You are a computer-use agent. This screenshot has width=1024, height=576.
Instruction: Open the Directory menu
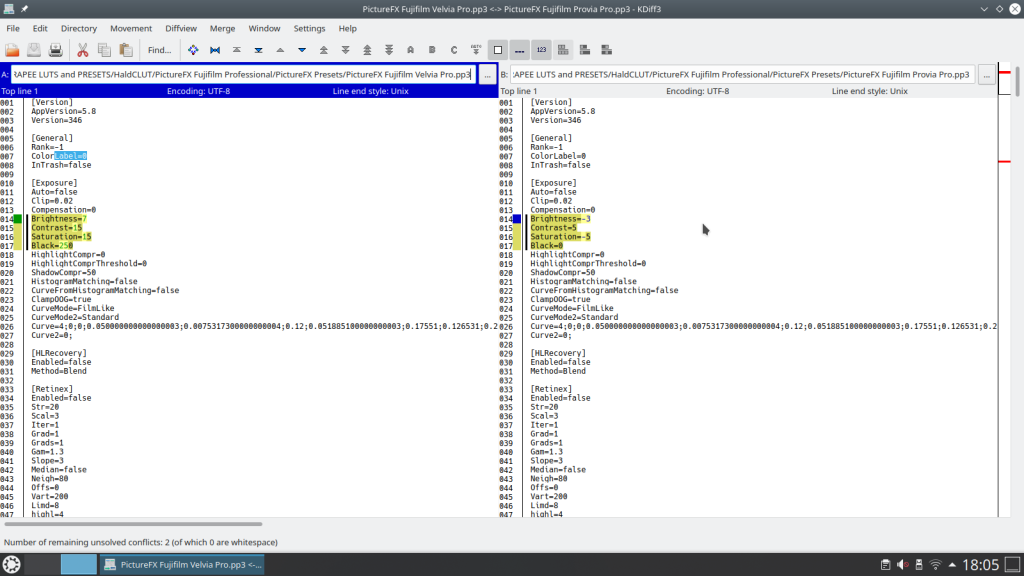(x=79, y=28)
